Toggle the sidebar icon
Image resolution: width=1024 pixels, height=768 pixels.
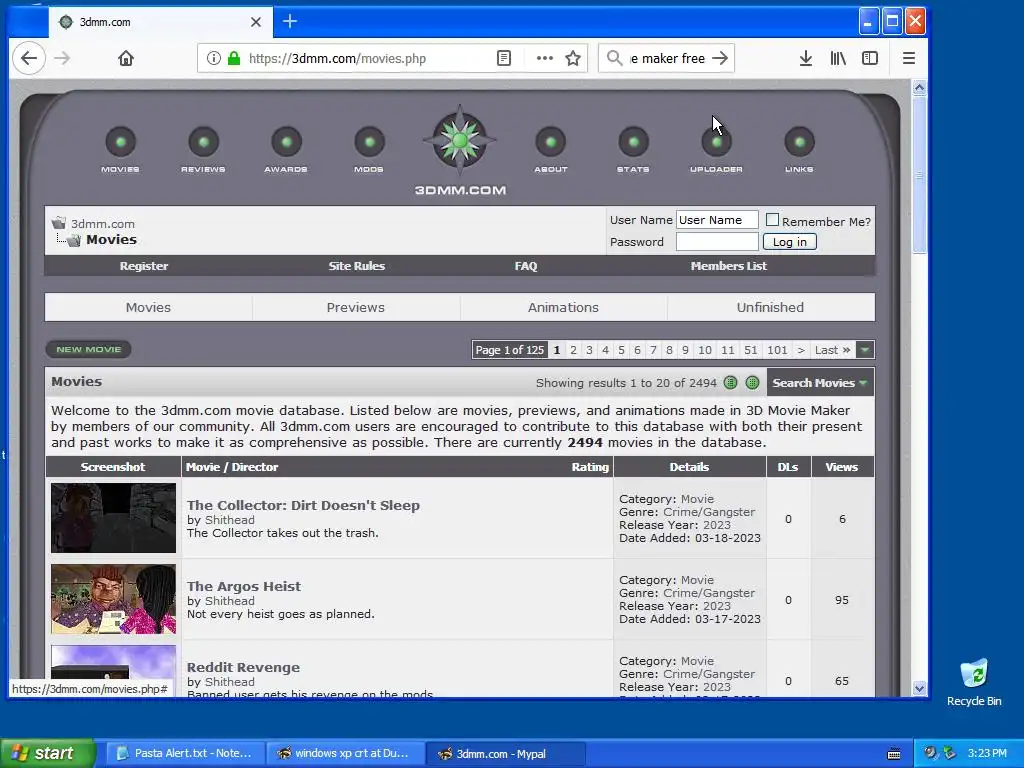click(870, 58)
